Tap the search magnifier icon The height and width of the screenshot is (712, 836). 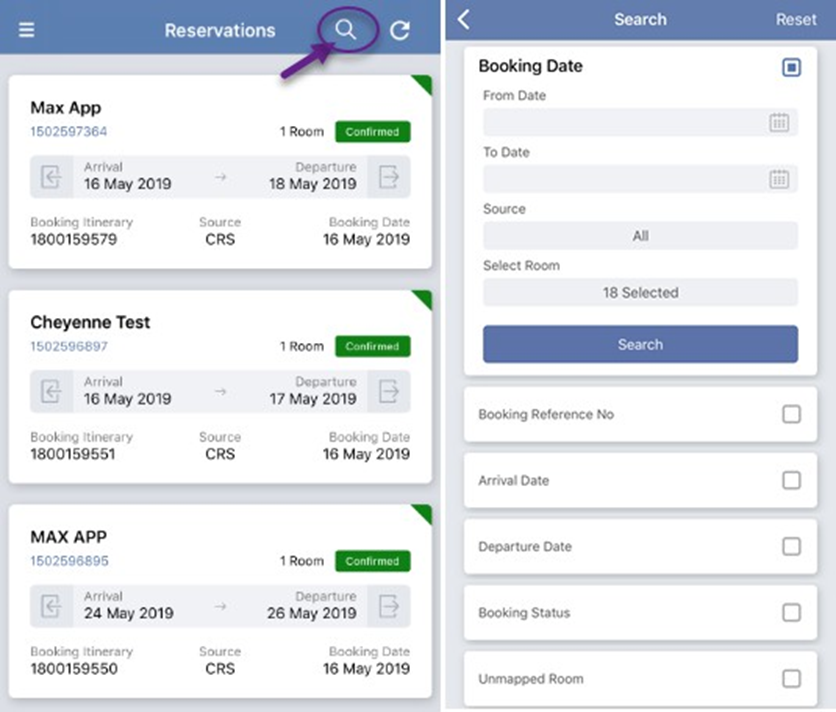[x=345, y=30]
